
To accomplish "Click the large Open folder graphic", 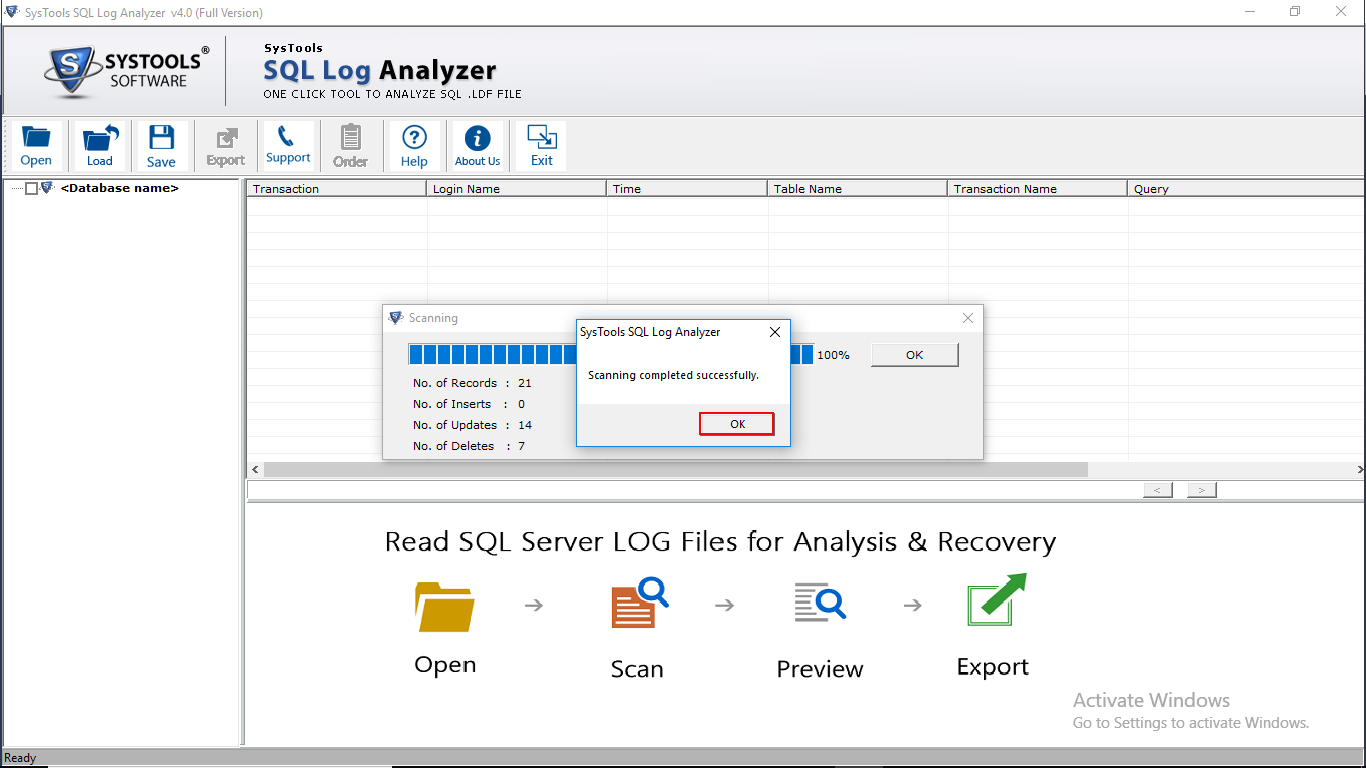I will [x=444, y=606].
